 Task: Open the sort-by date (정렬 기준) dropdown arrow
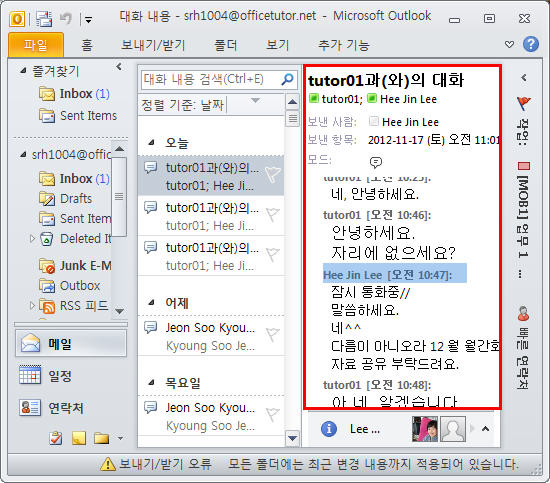click(x=256, y=101)
